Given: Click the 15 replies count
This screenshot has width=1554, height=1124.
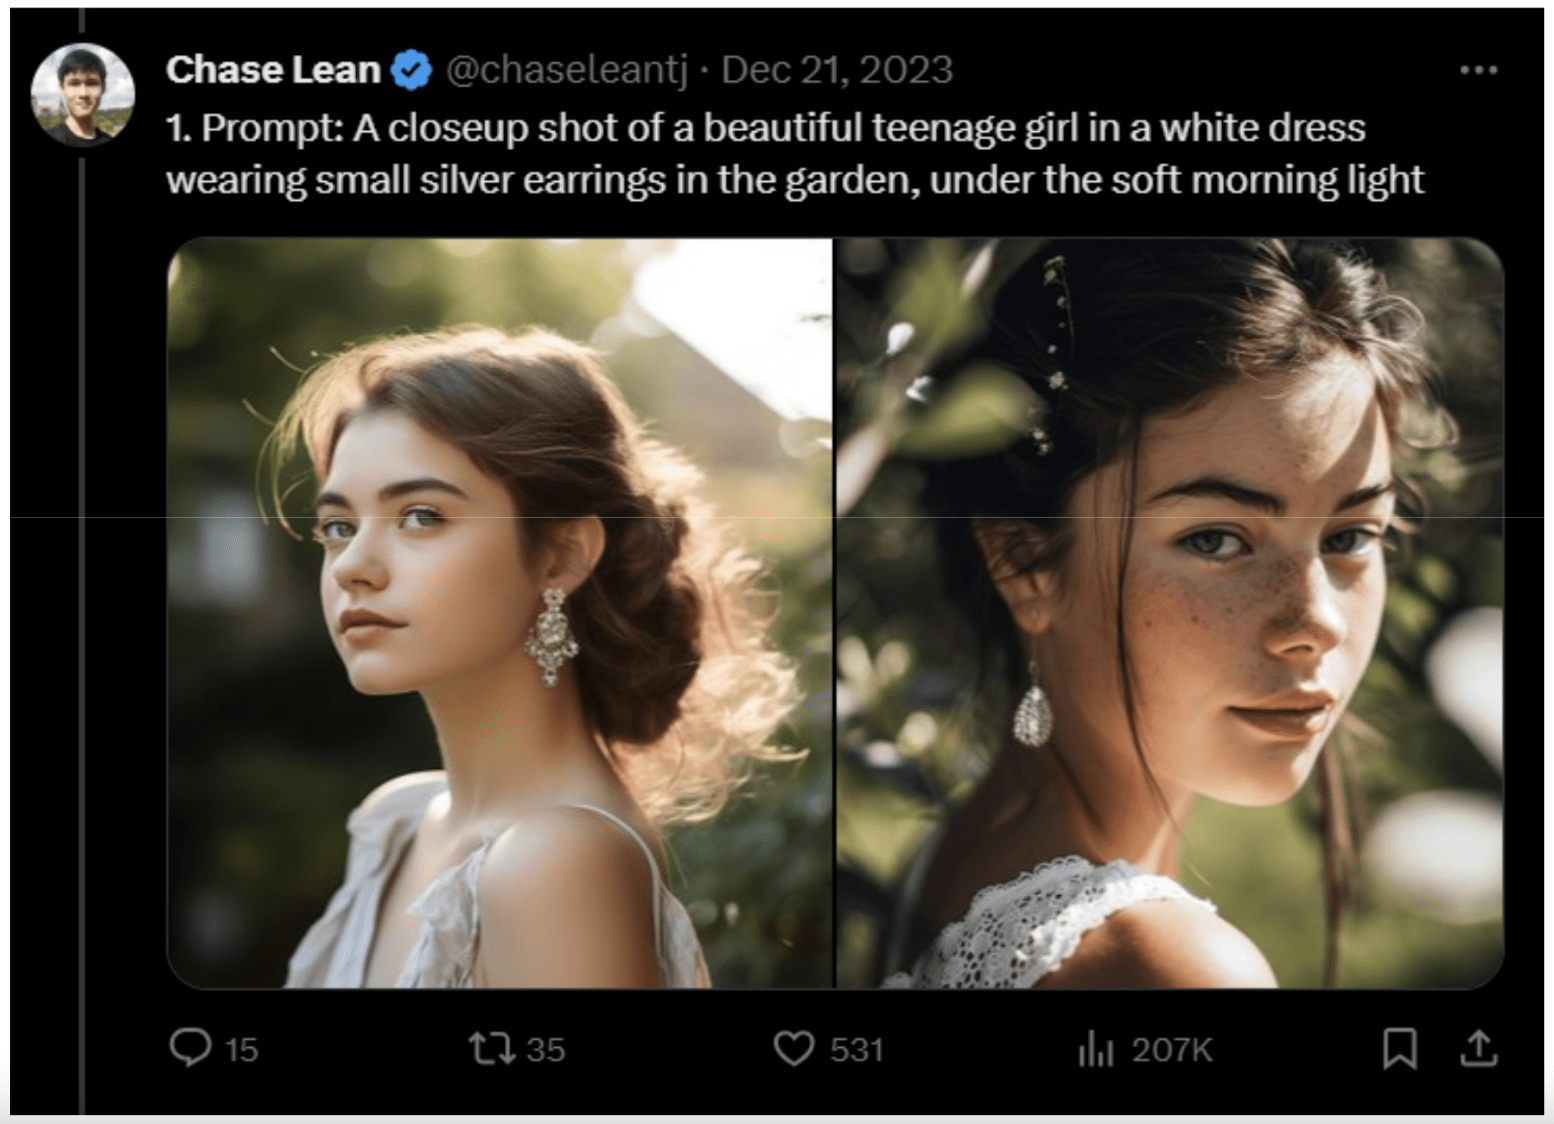Looking at the screenshot, I should 241,1049.
